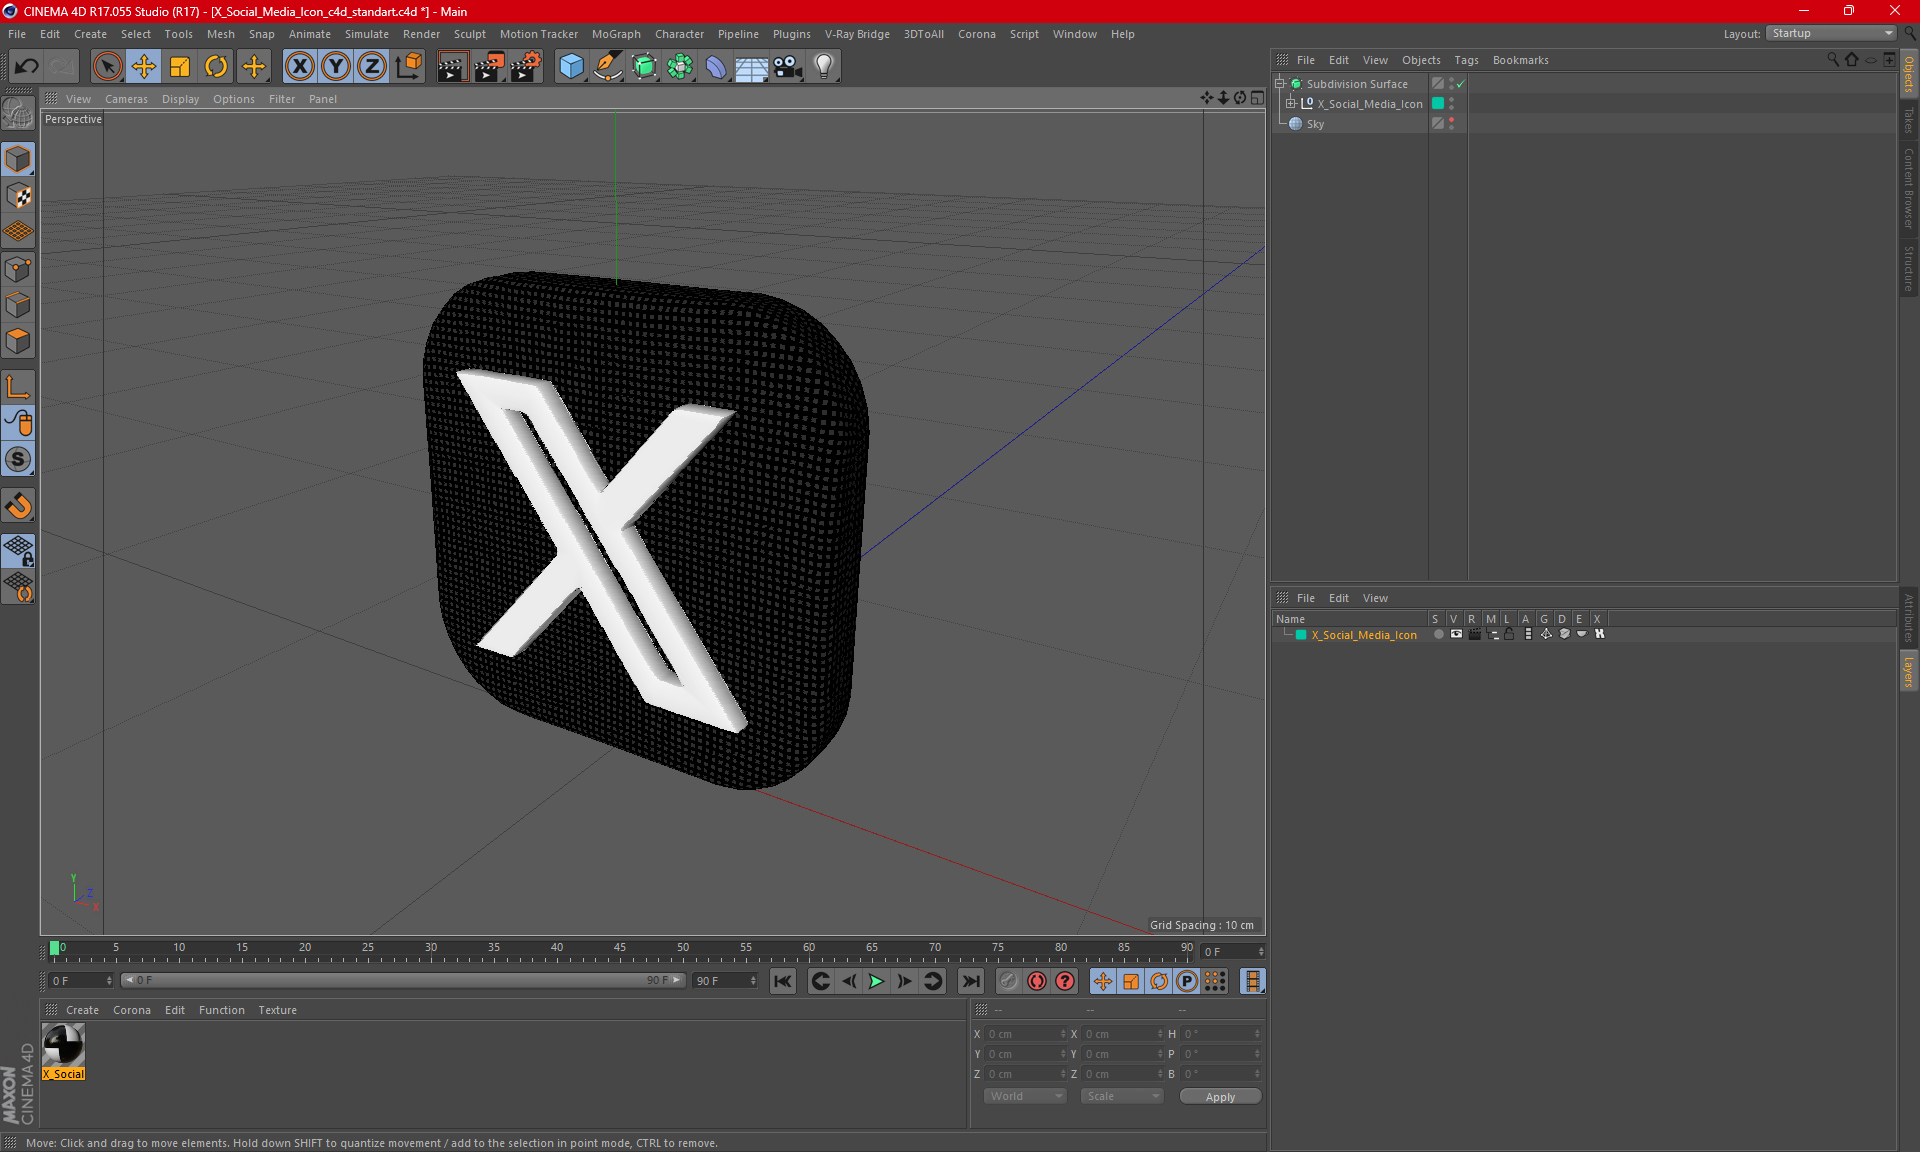The height and width of the screenshot is (1152, 1920).
Task: Open the MoGraph menu
Action: 616,34
